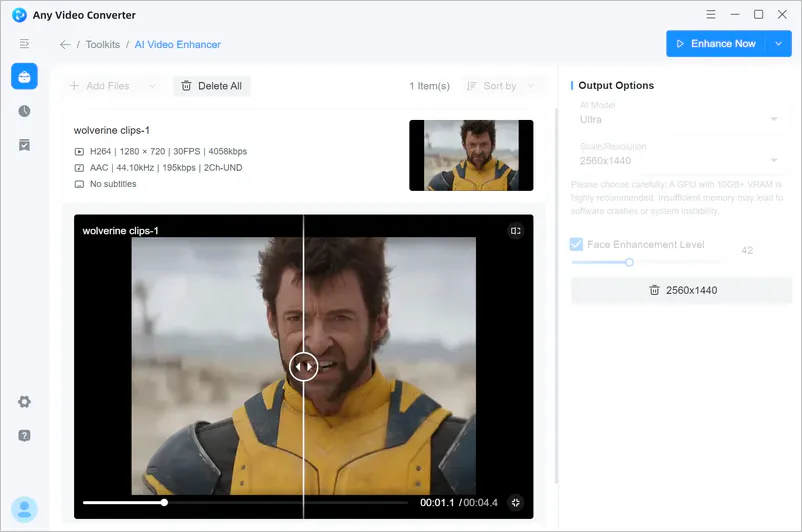Screen dimensions: 802x532
Task: Toggle Face Enhancement Level checkbox
Action: coord(576,245)
